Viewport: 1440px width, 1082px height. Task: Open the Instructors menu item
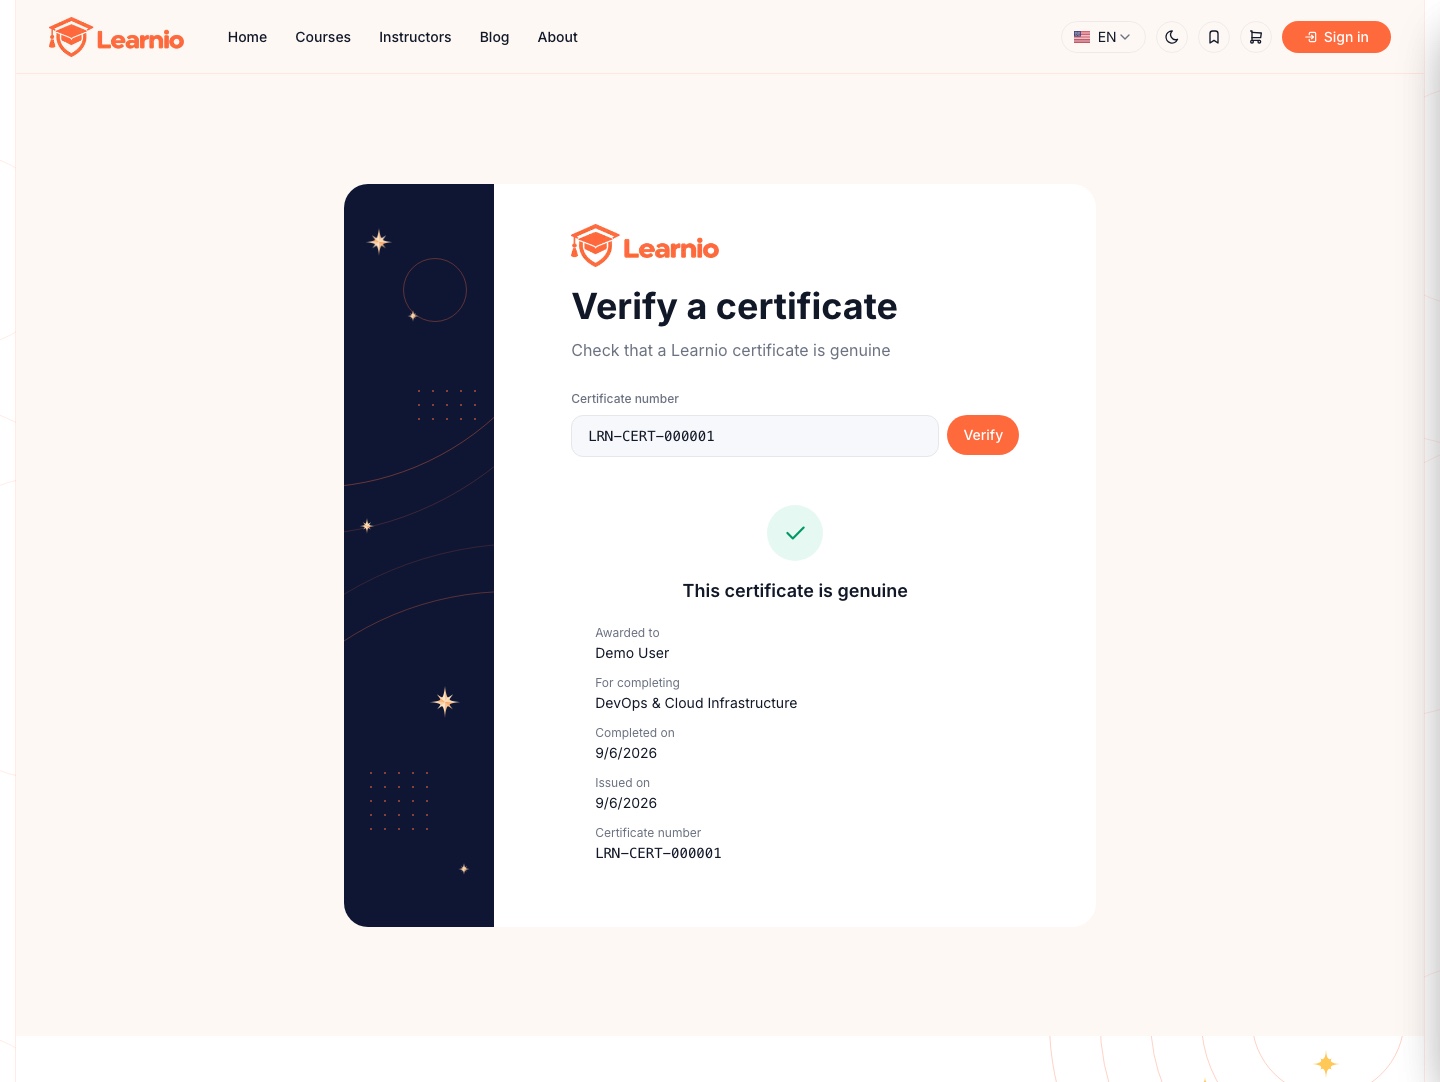click(x=415, y=37)
